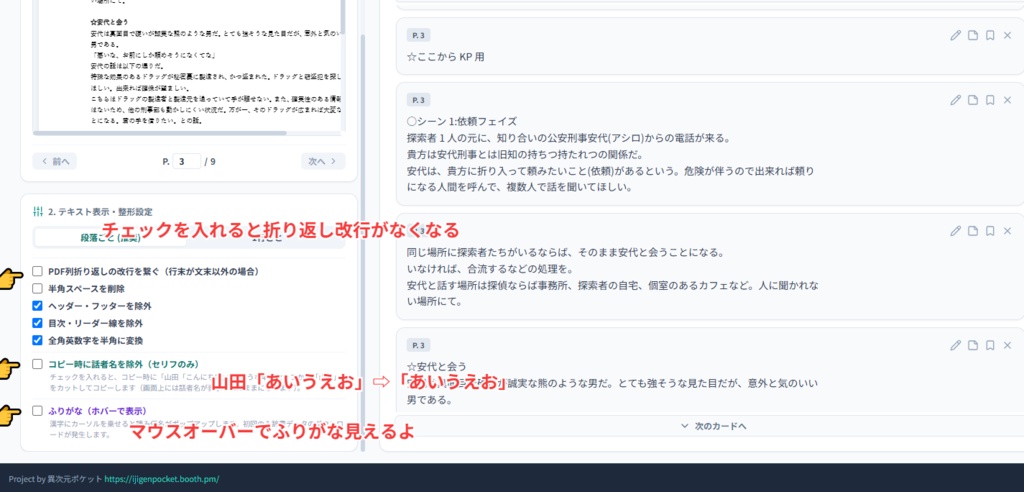The height and width of the screenshot is (492, 1024).
Task: Select the '段落ごと (標準)' tab
Action: click(110, 238)
